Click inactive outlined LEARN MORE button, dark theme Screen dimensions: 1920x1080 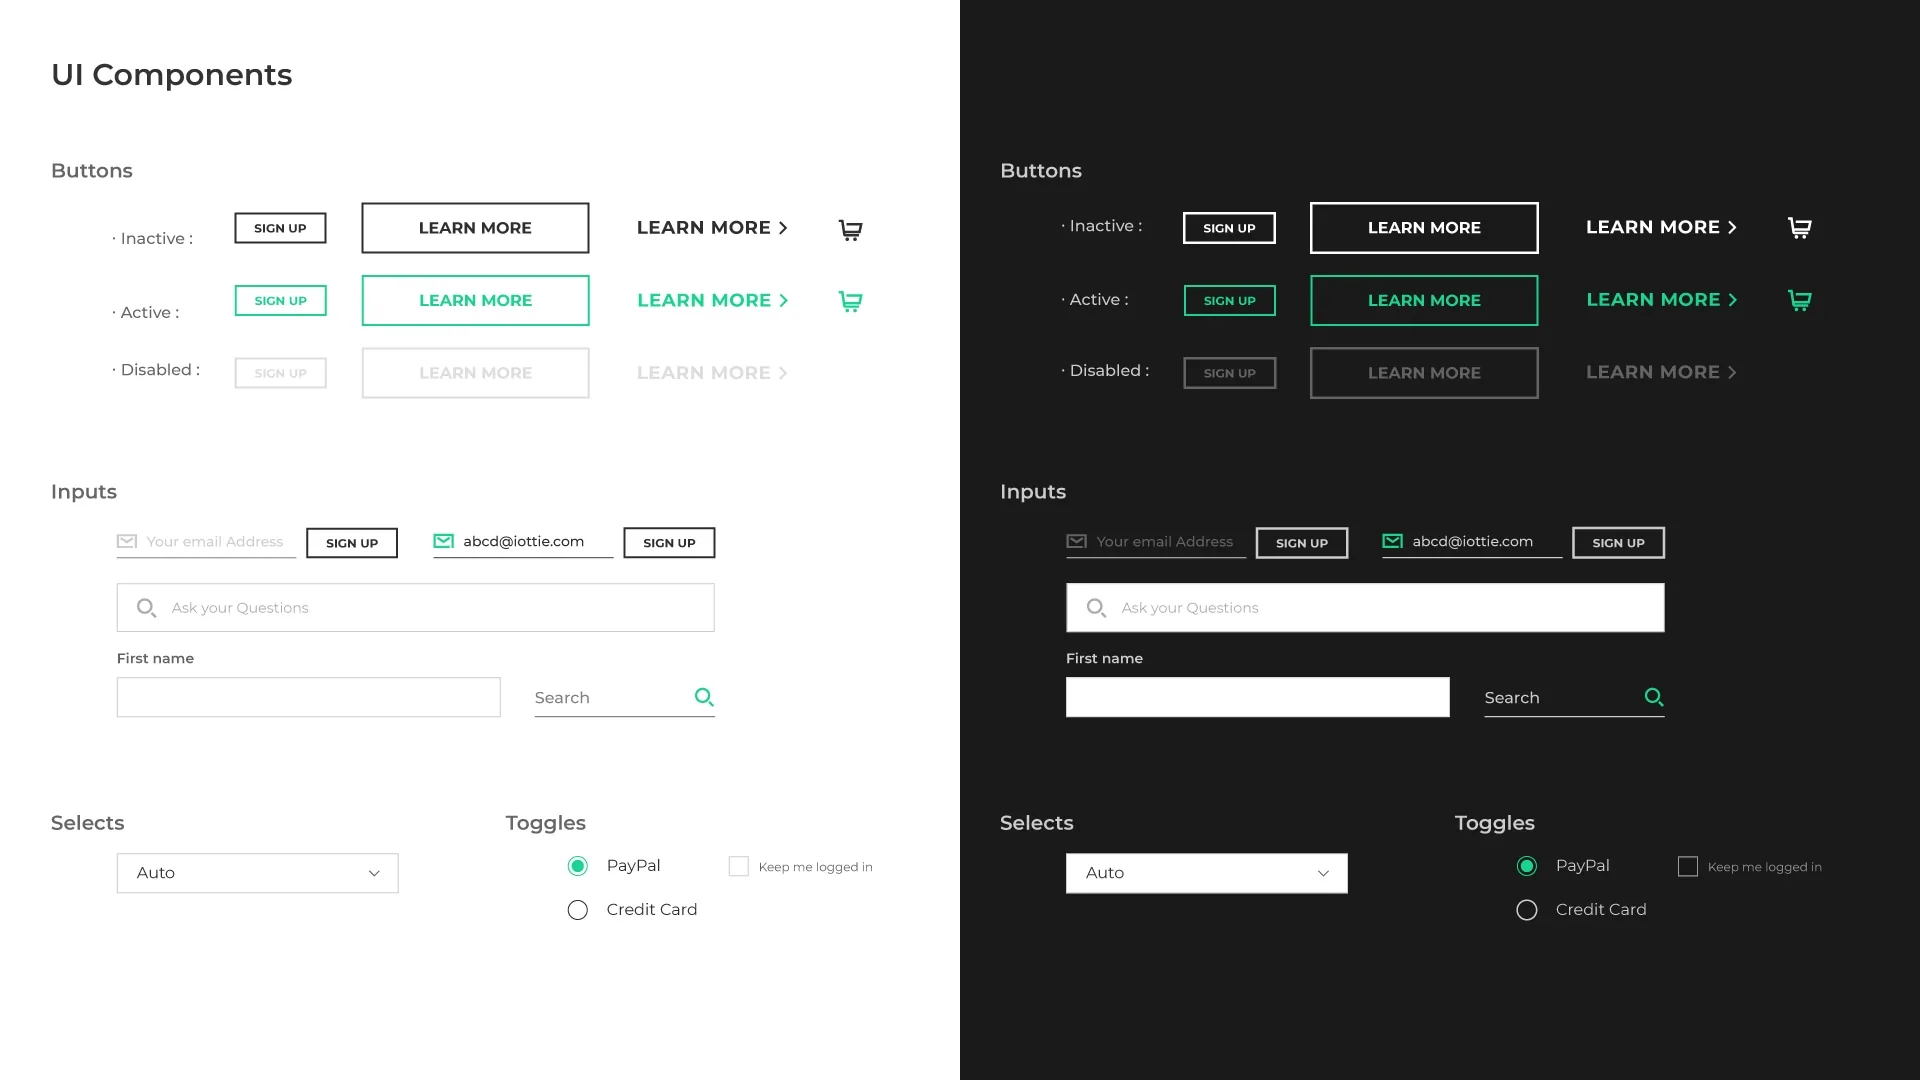click(1424, 228)
